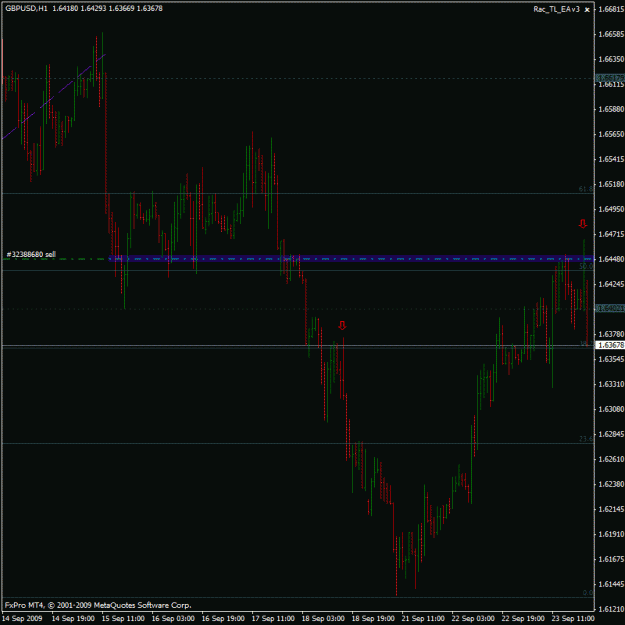This screenshot has height=625, width=625.
Task: Click the current price tag 1.63678 on axis
Action: pyautogui.click(x=610, y=345)
